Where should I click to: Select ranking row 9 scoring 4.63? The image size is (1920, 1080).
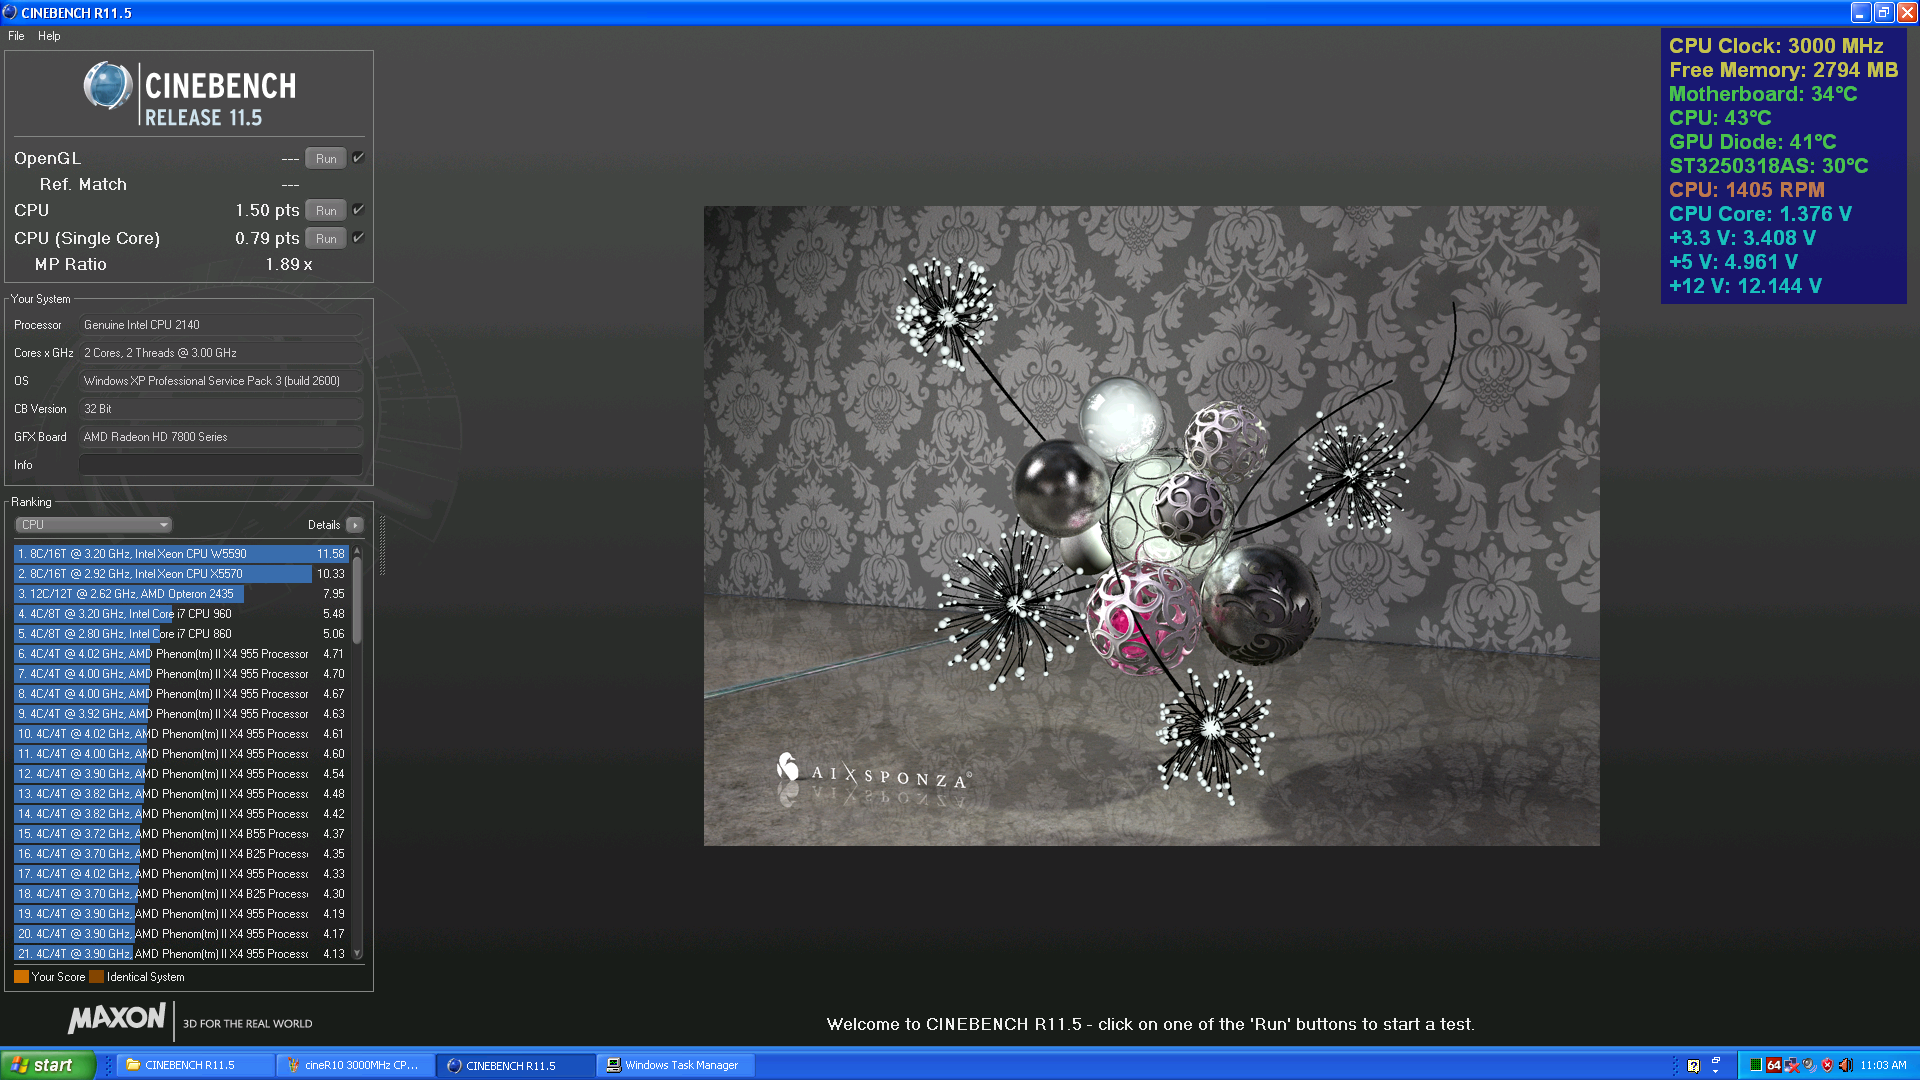181,714
